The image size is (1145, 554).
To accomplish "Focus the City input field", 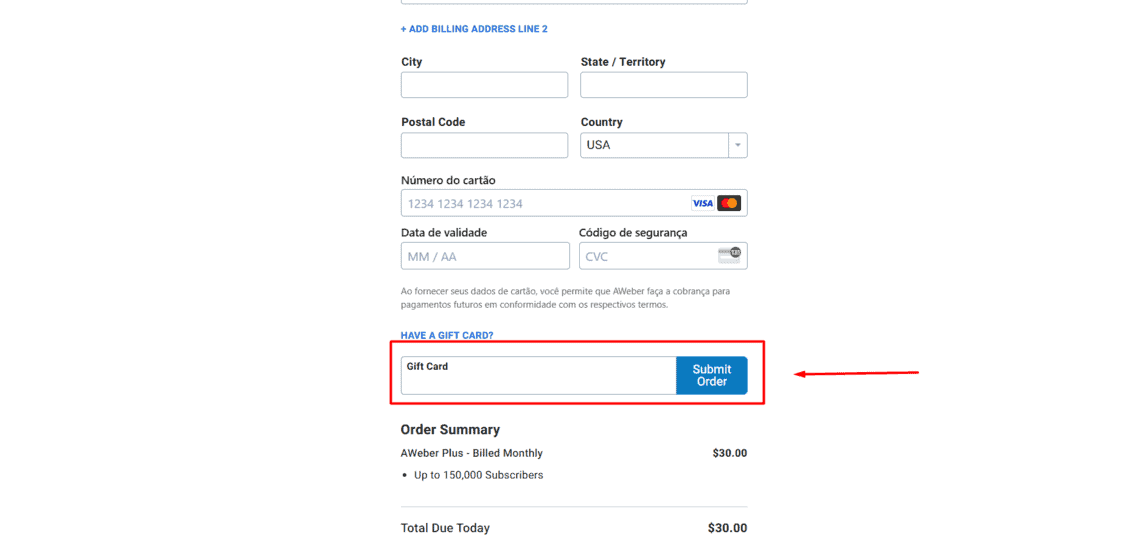I will tap(484, 85).
